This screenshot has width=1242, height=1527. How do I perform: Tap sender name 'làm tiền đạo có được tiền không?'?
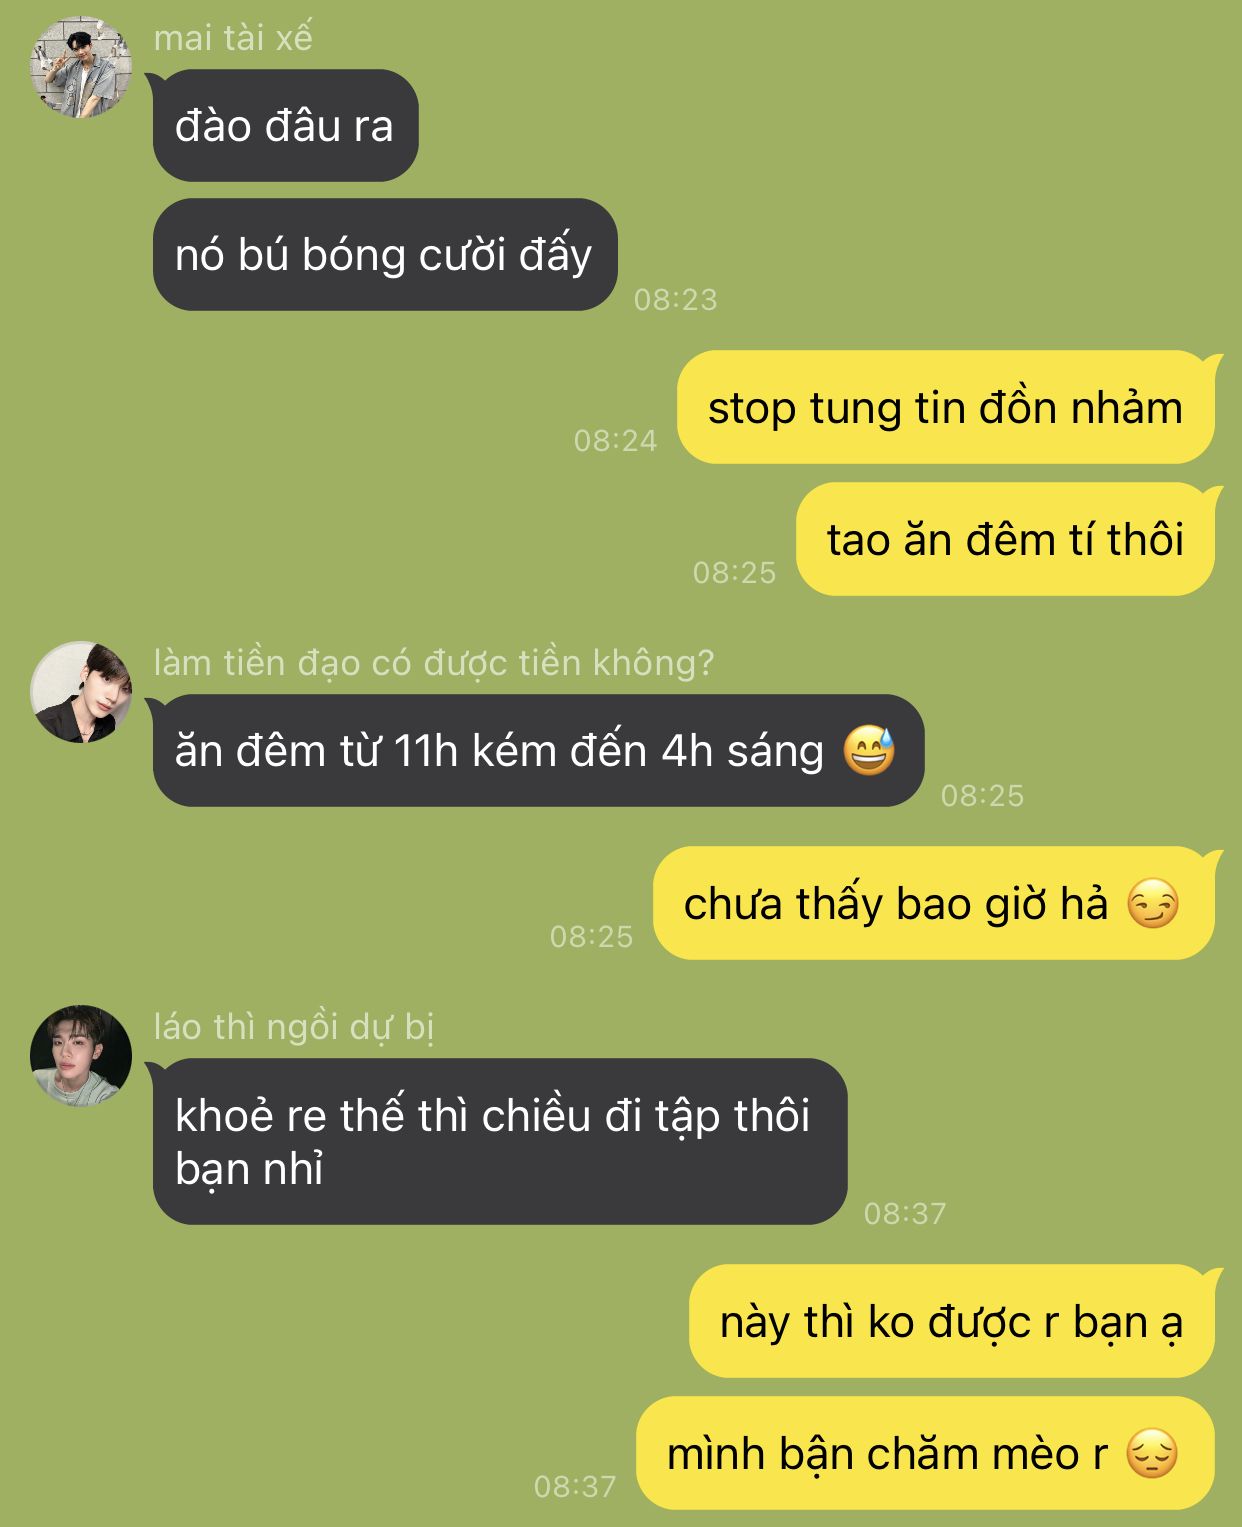pyautogui.click(x=434, y=662)
